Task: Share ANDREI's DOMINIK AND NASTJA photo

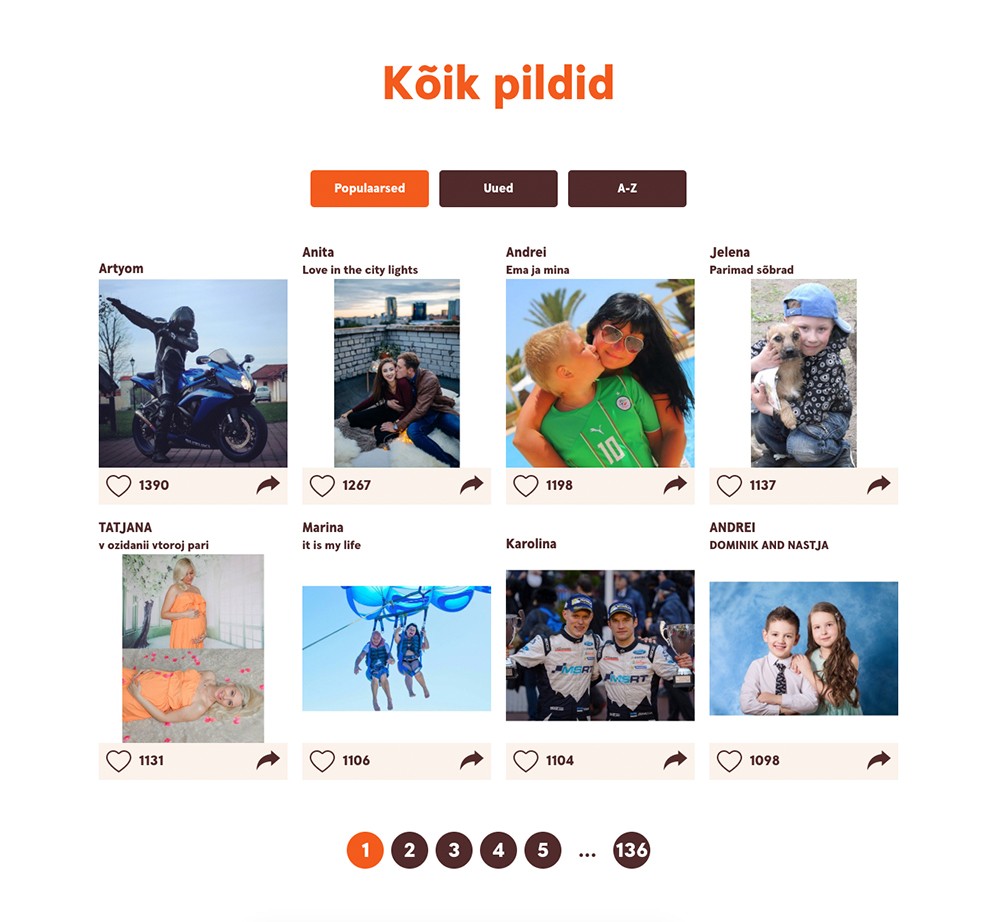Action: tap(878, 760)
